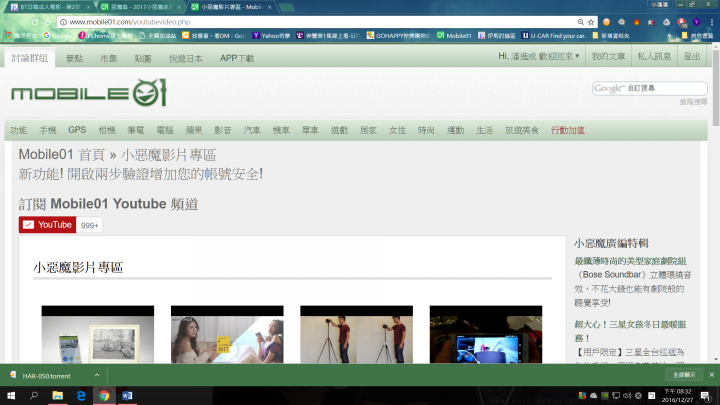Screen dimensions: 720x405
Task: Select the 景點 site tab
Action: pyautogui.click(x=74, y=58)
